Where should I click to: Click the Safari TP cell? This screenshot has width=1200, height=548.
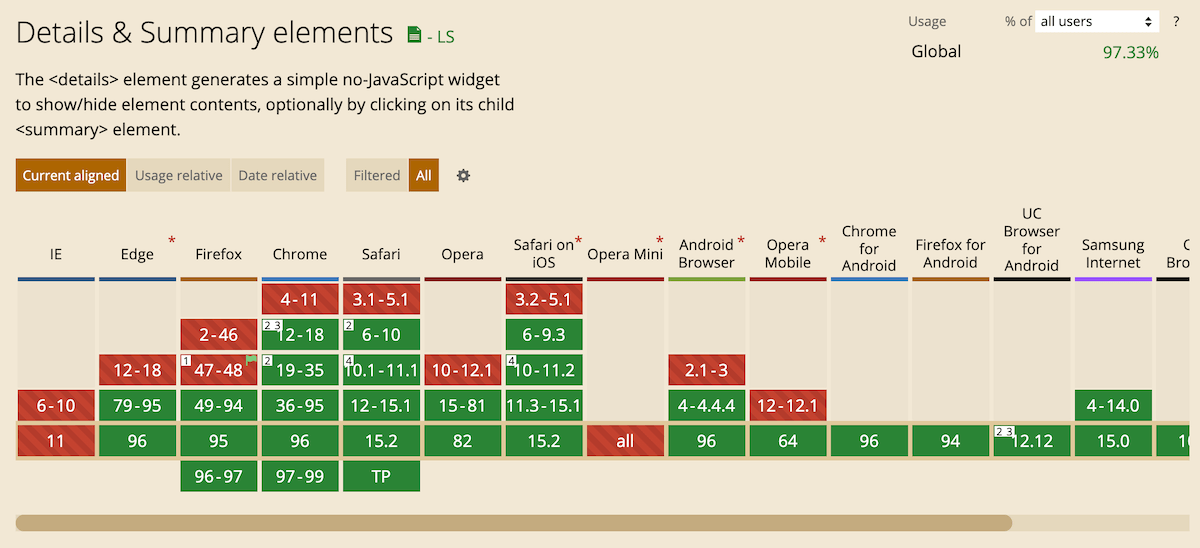pyautogui.click(x=381, y=477)
